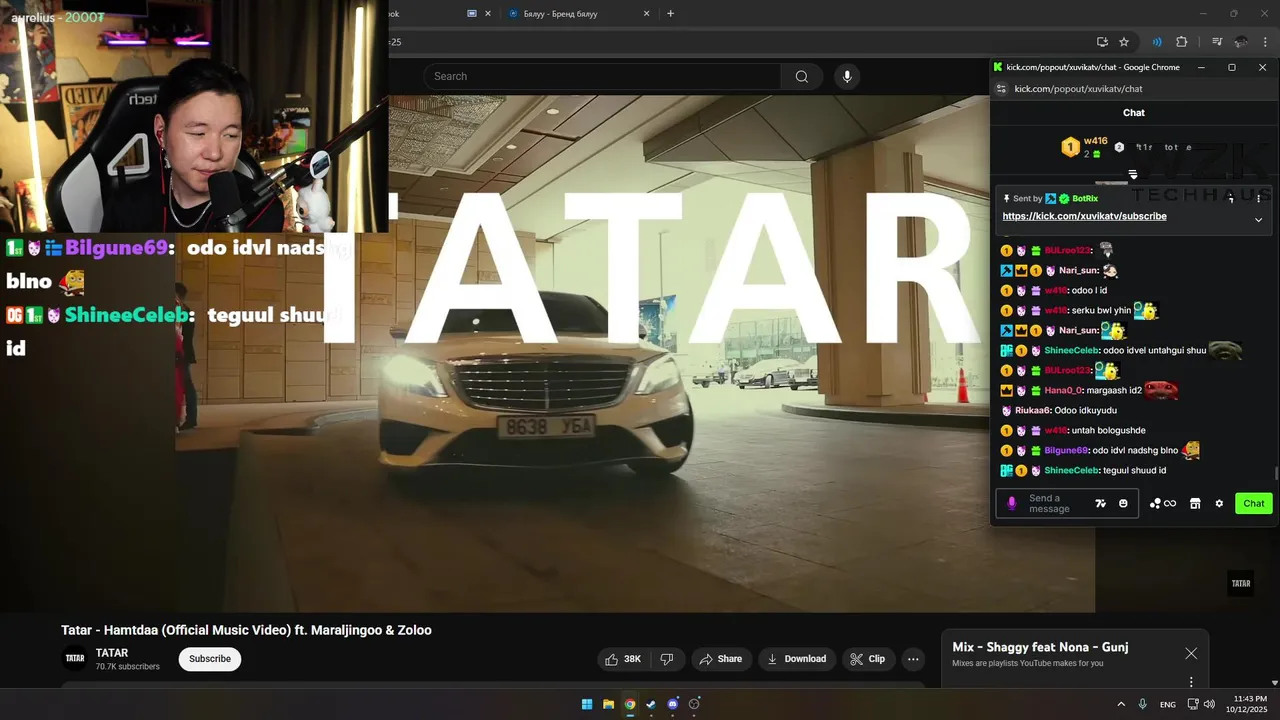1280x720 pixels.
Task: Click the top gifter w416 leaderboard entry
Action: point(1085,147)
